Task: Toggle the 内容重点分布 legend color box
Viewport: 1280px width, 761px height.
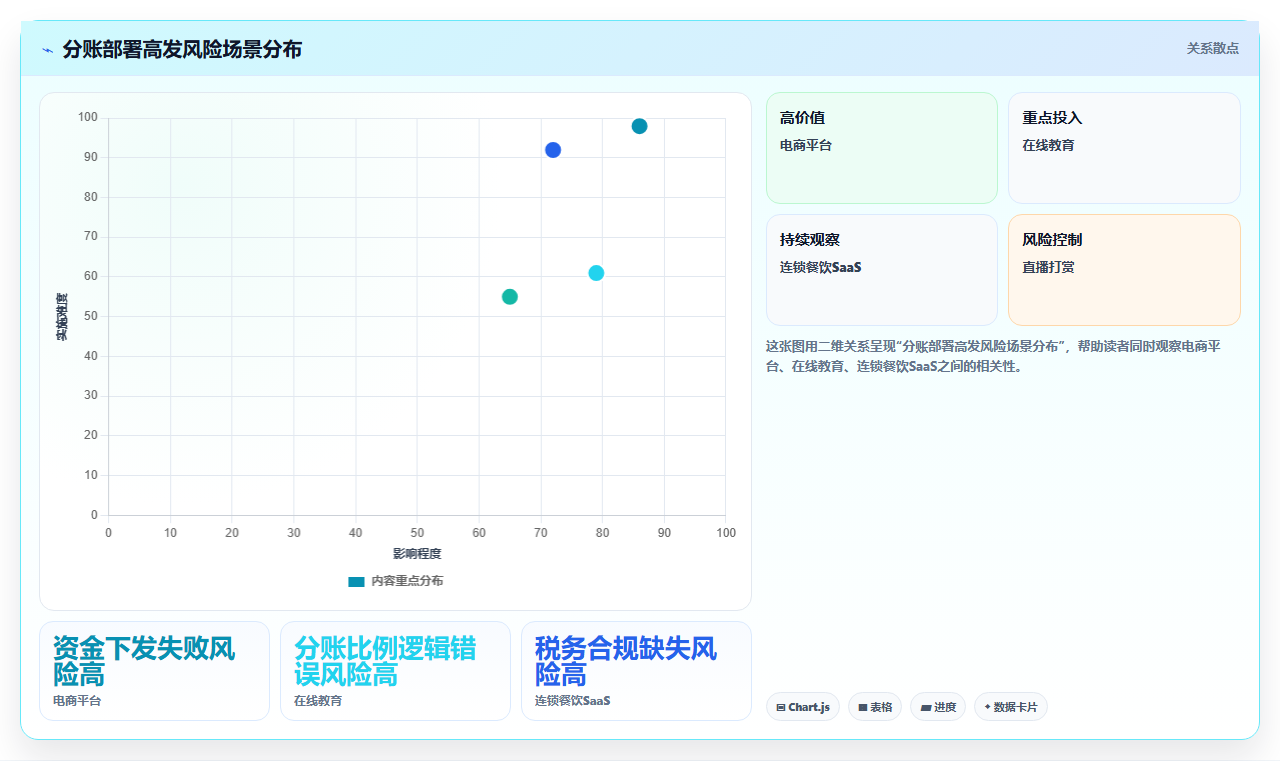Action: [x=356, y=581]
